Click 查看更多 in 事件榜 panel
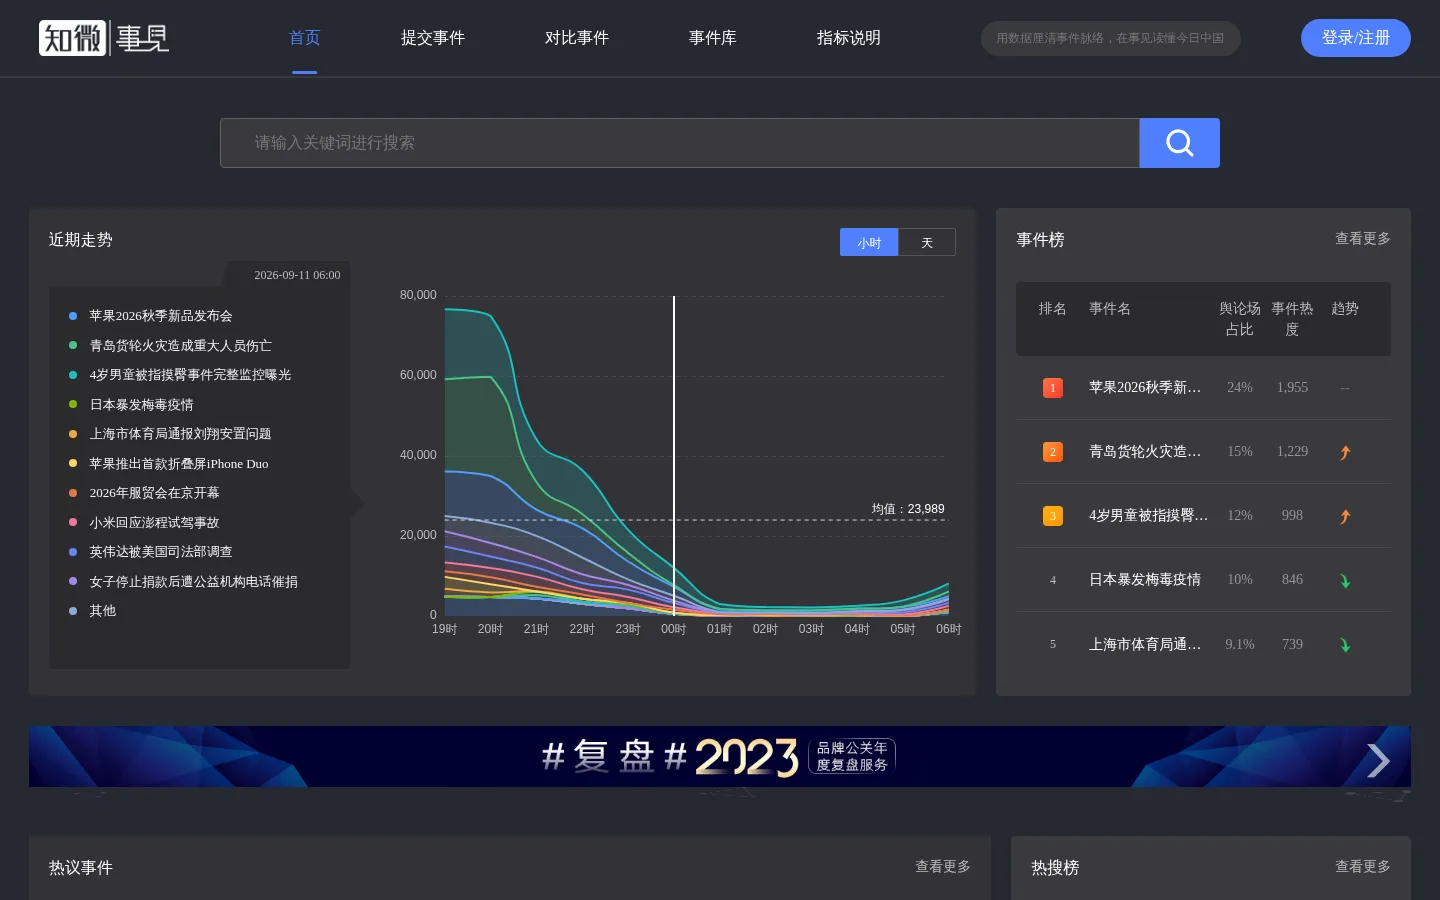Viewport: 1440px width, 900px height. (x=1362, y=239)
